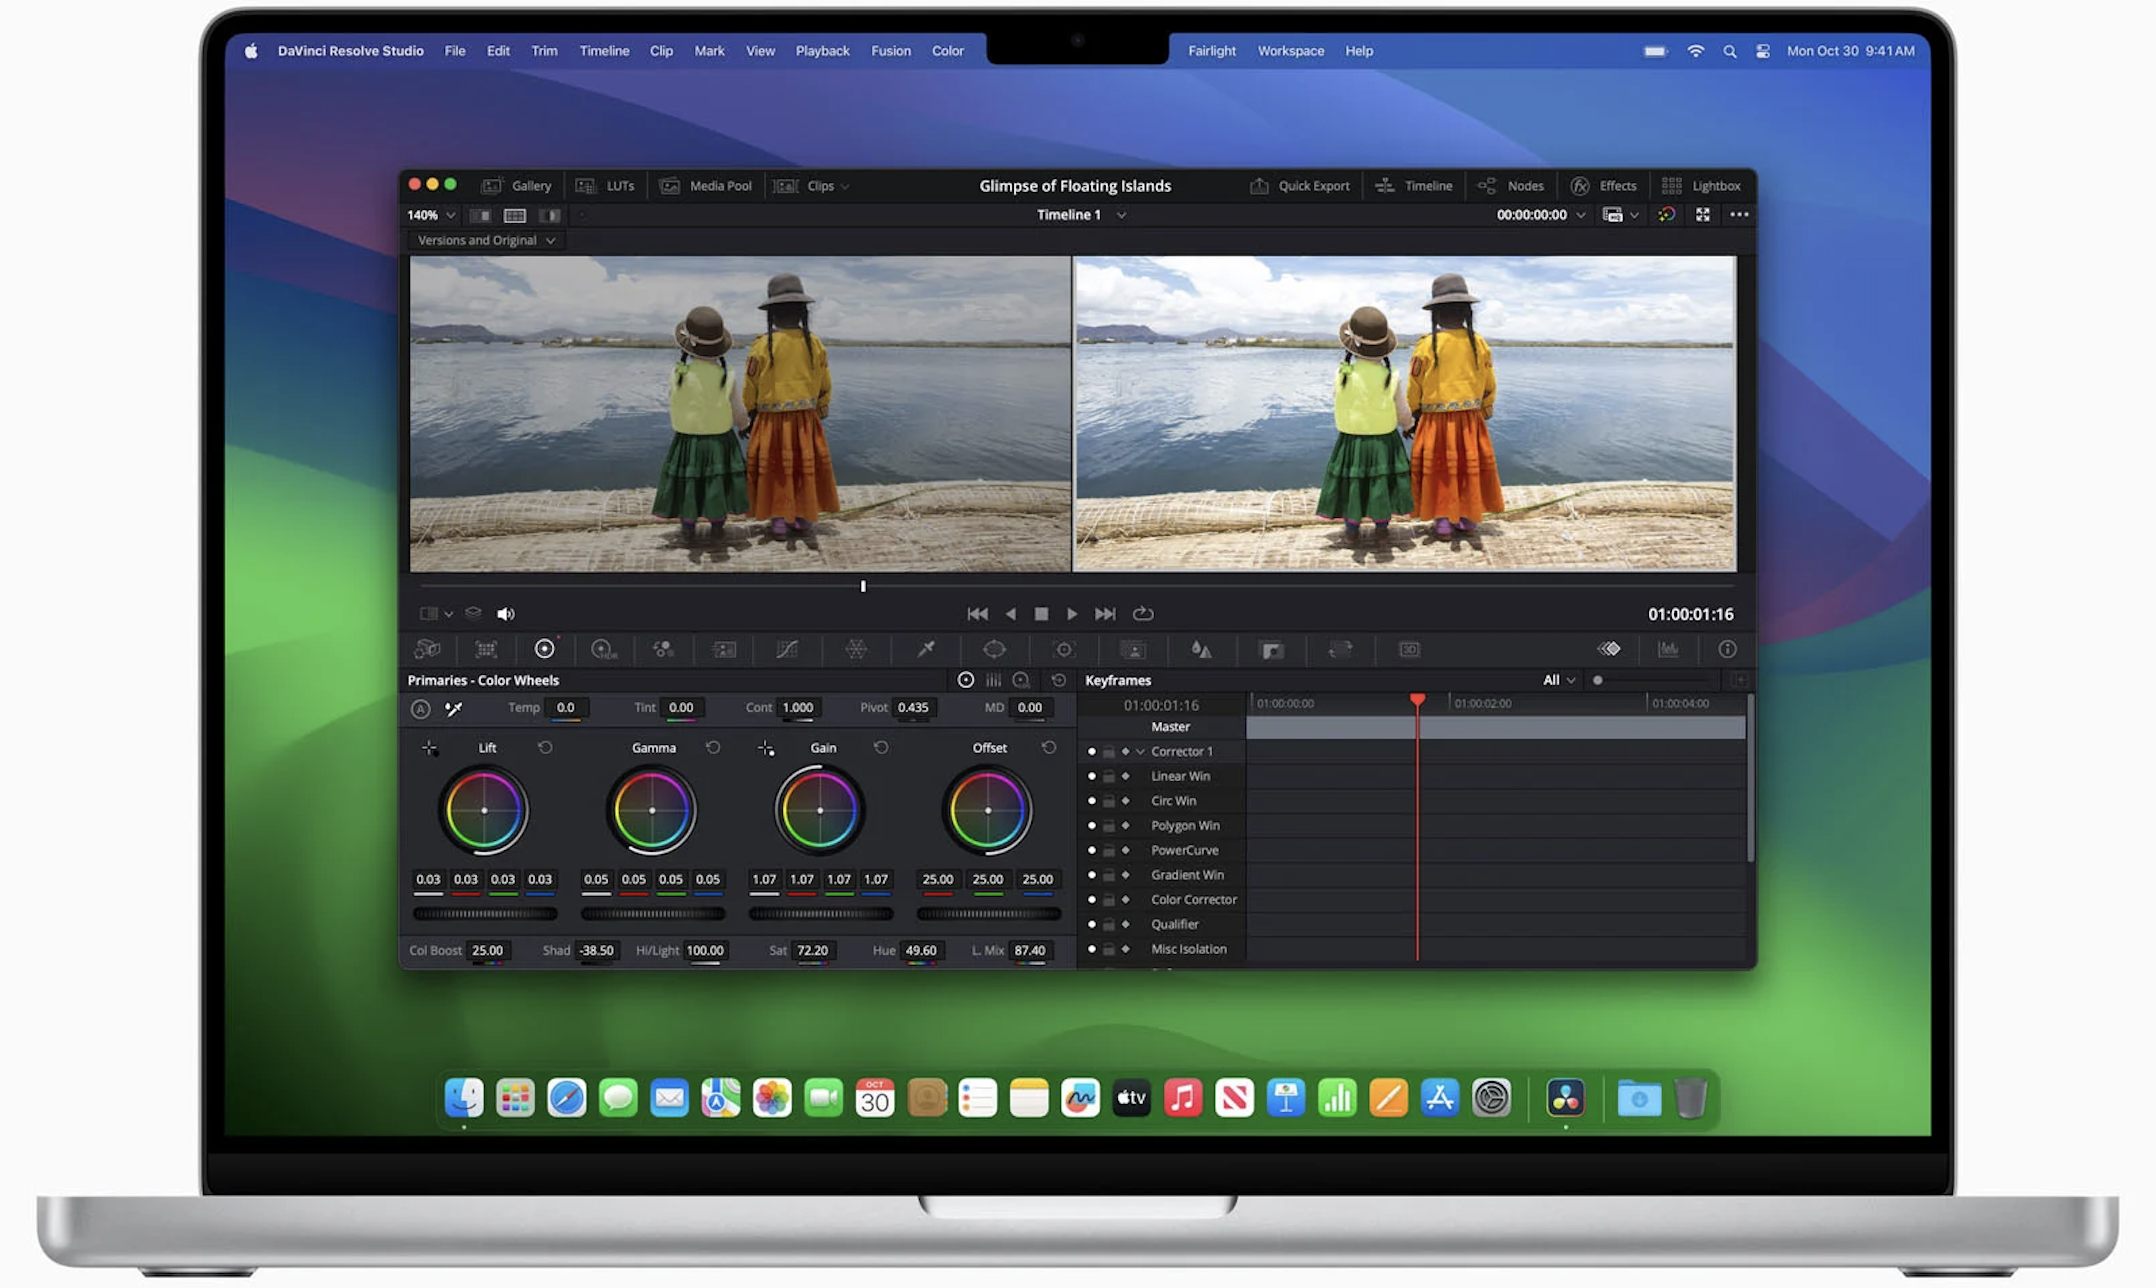Viewport: 2156px width, 1288px height.
Task: Click the Gallery button
Action: pos(516,186)
